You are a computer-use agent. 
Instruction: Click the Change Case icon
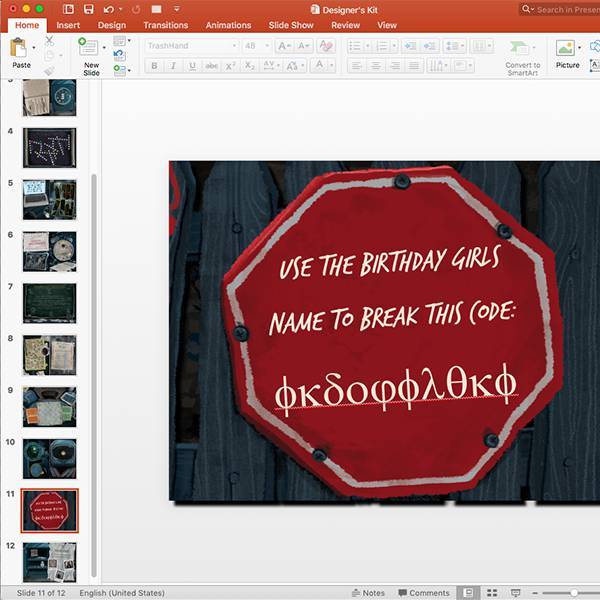[294, 66]
